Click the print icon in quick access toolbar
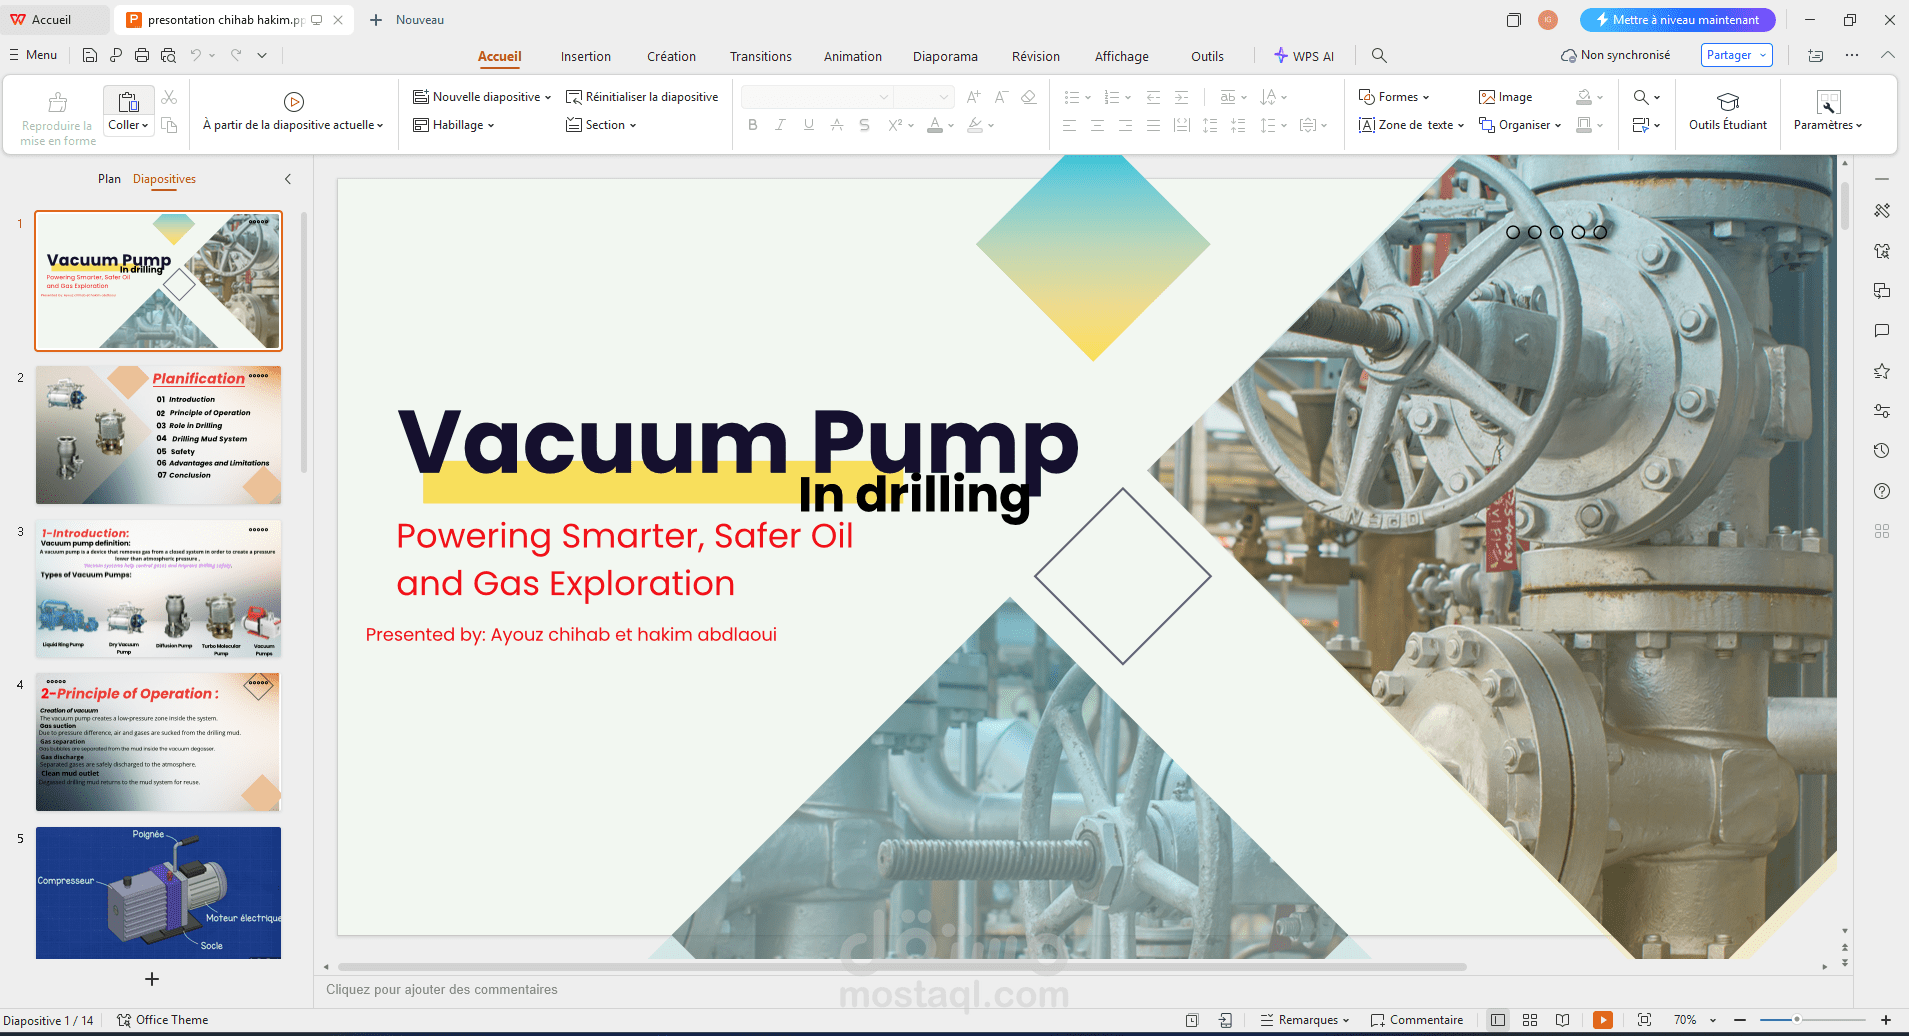Viewport: 1909px width, 1036px height. tap(142, 56)
